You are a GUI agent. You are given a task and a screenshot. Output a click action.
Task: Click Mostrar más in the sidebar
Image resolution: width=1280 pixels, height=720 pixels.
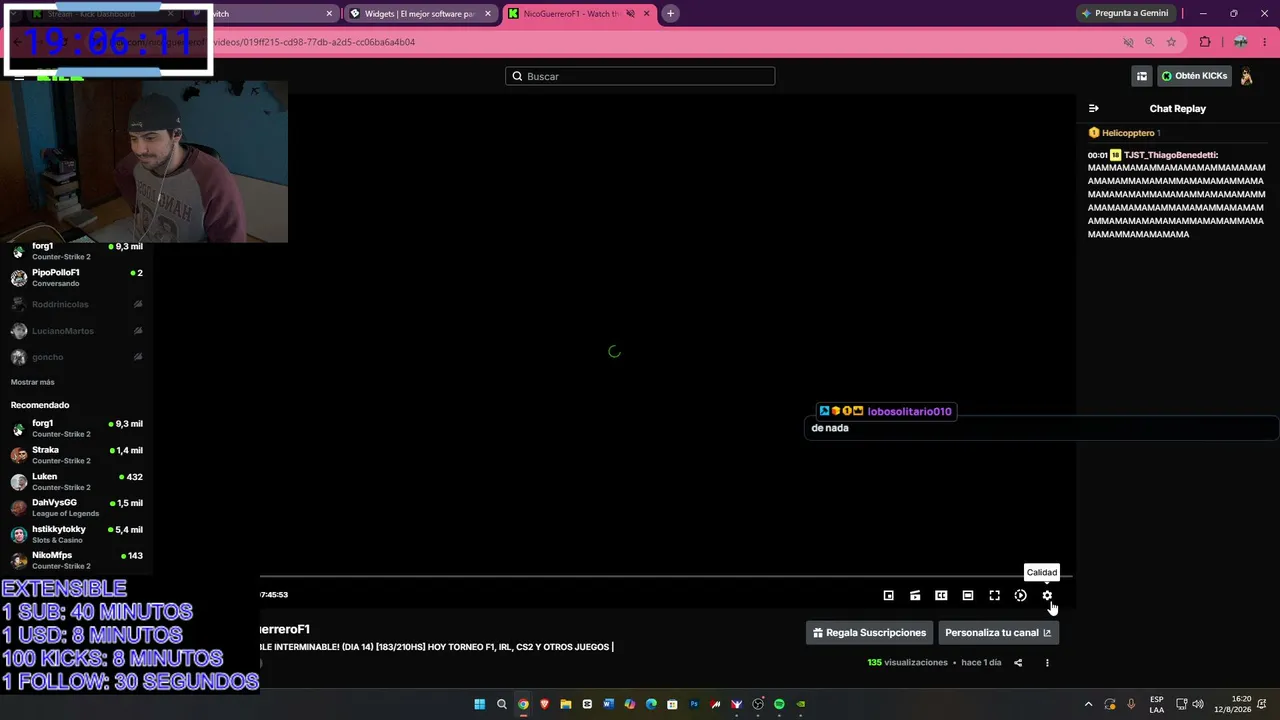(x=33, y=382)
